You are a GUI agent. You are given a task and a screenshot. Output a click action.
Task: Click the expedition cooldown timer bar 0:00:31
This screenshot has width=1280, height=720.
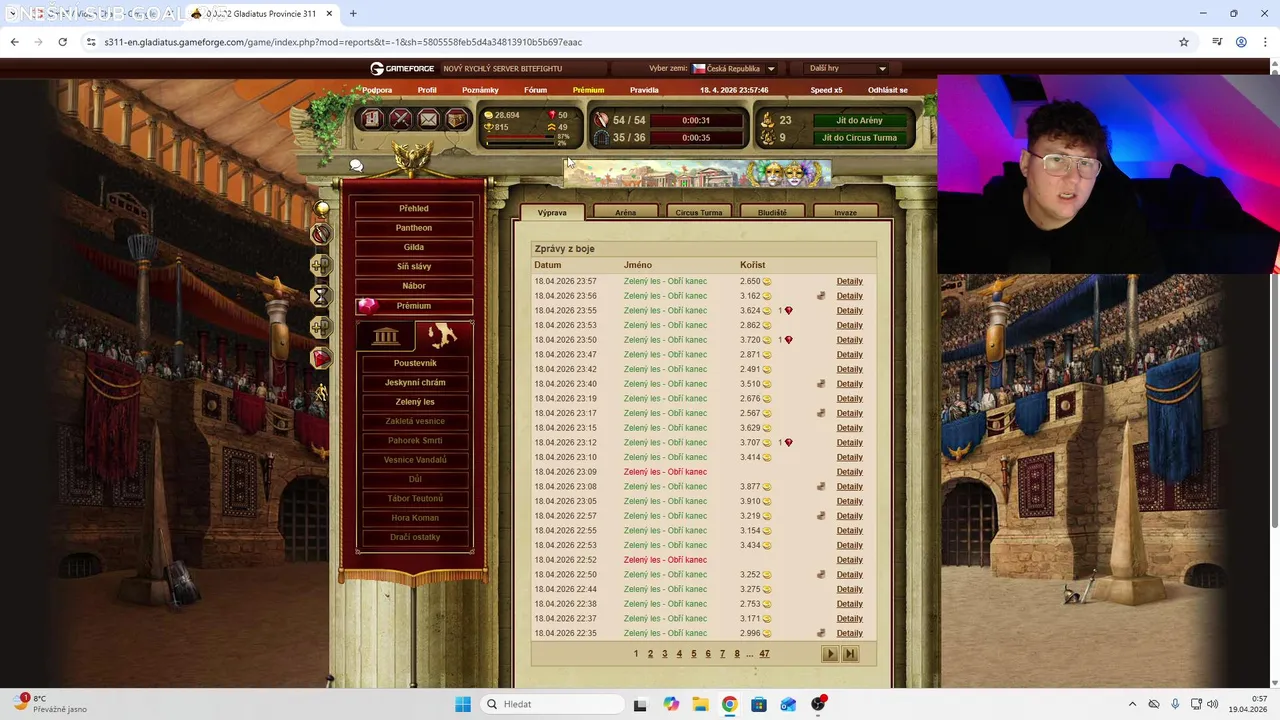click(x=696, y=120)
